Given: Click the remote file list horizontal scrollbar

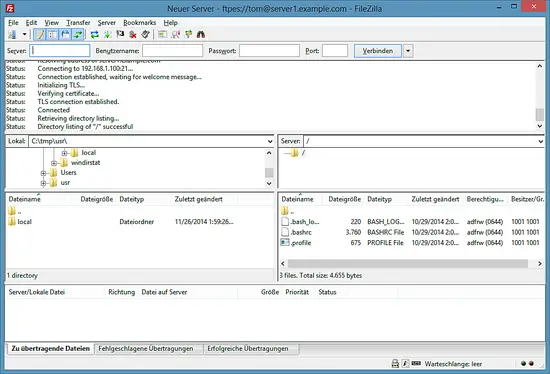Looking at the screenshot, I should point(408,263).
